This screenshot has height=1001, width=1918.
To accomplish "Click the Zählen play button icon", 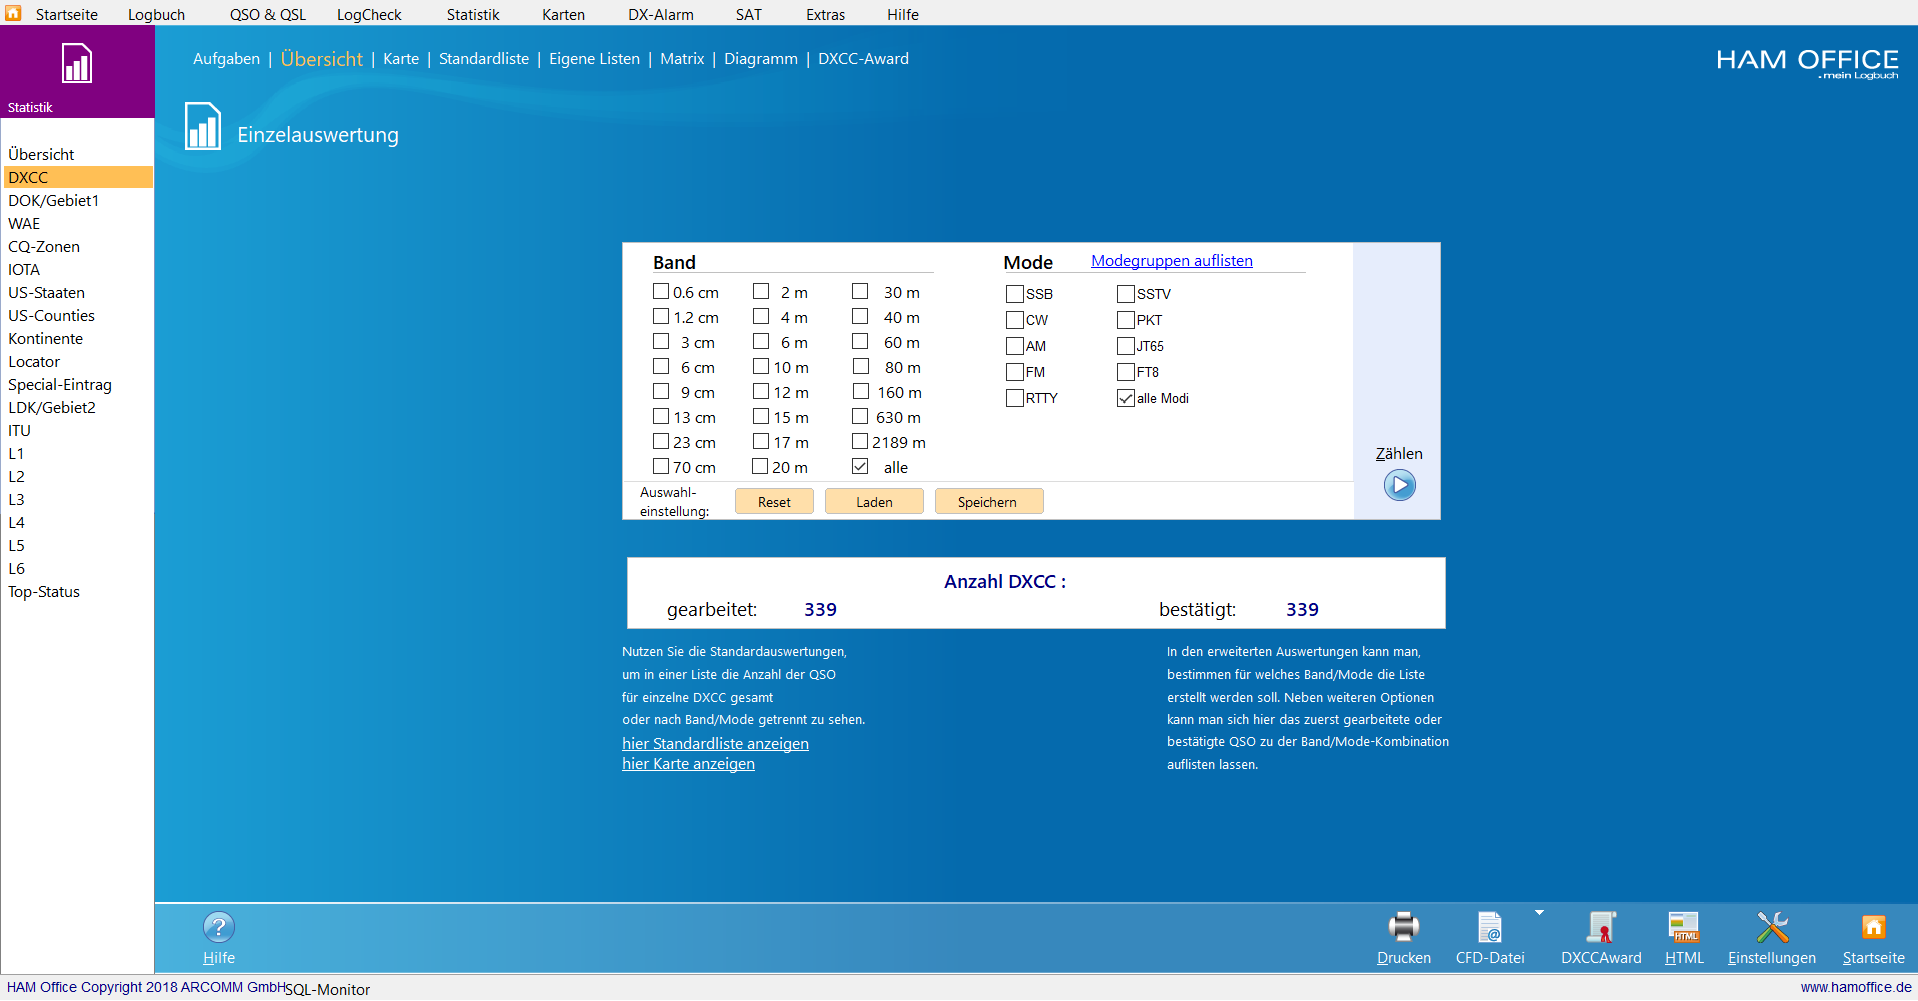I will pyautogui.click(x=1399, y=486).
